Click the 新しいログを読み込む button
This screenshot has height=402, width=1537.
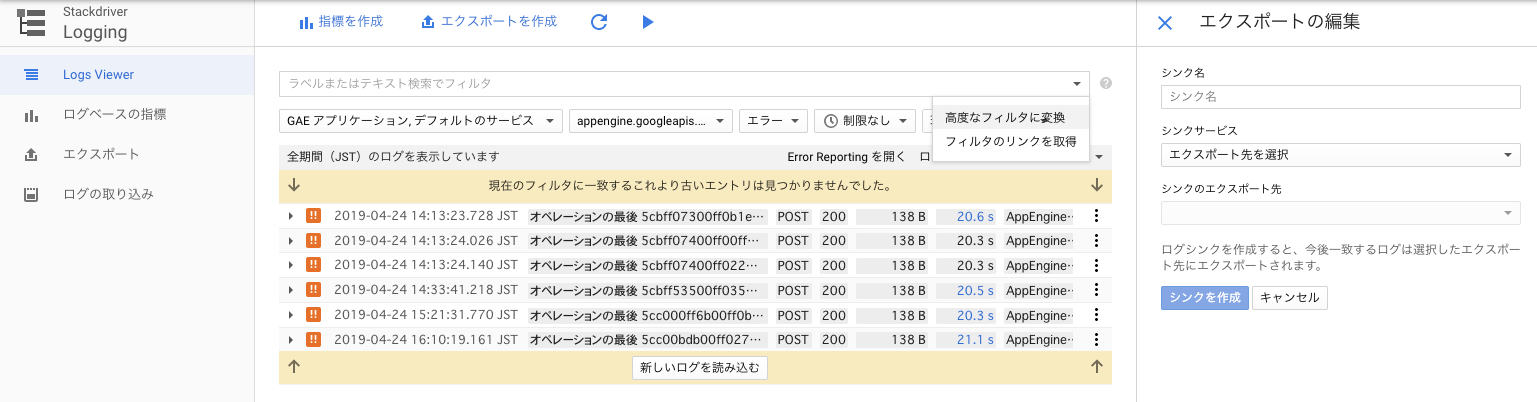click(x=700, y=367)
